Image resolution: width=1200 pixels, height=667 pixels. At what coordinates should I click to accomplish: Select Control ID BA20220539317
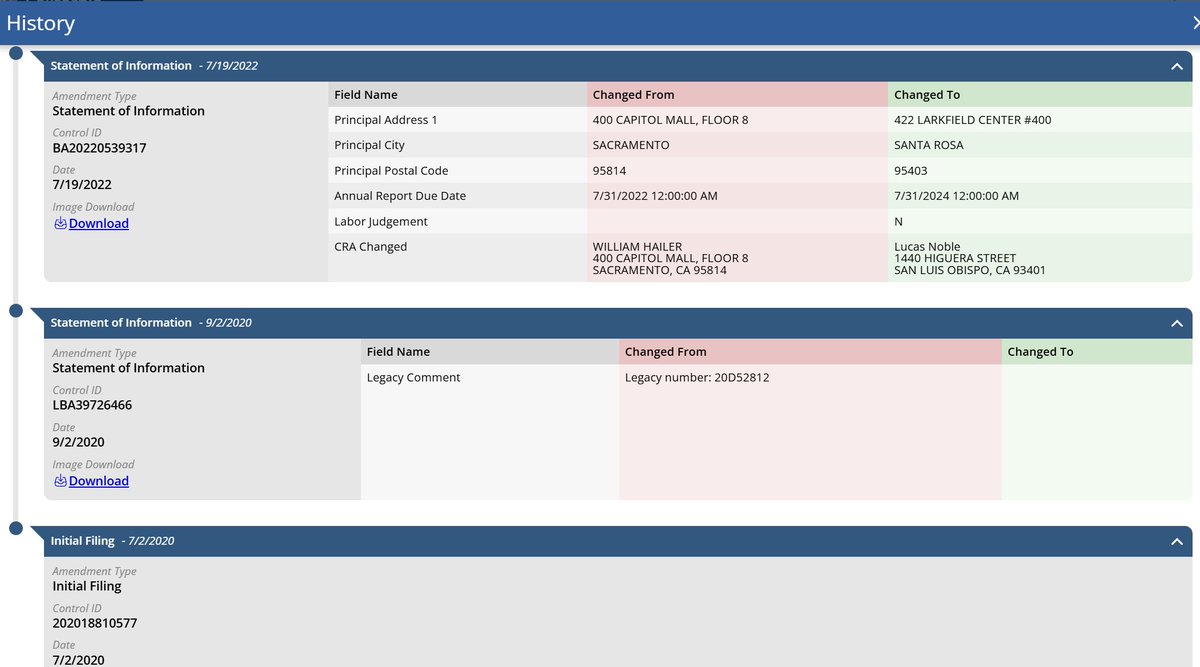(99, 148)
